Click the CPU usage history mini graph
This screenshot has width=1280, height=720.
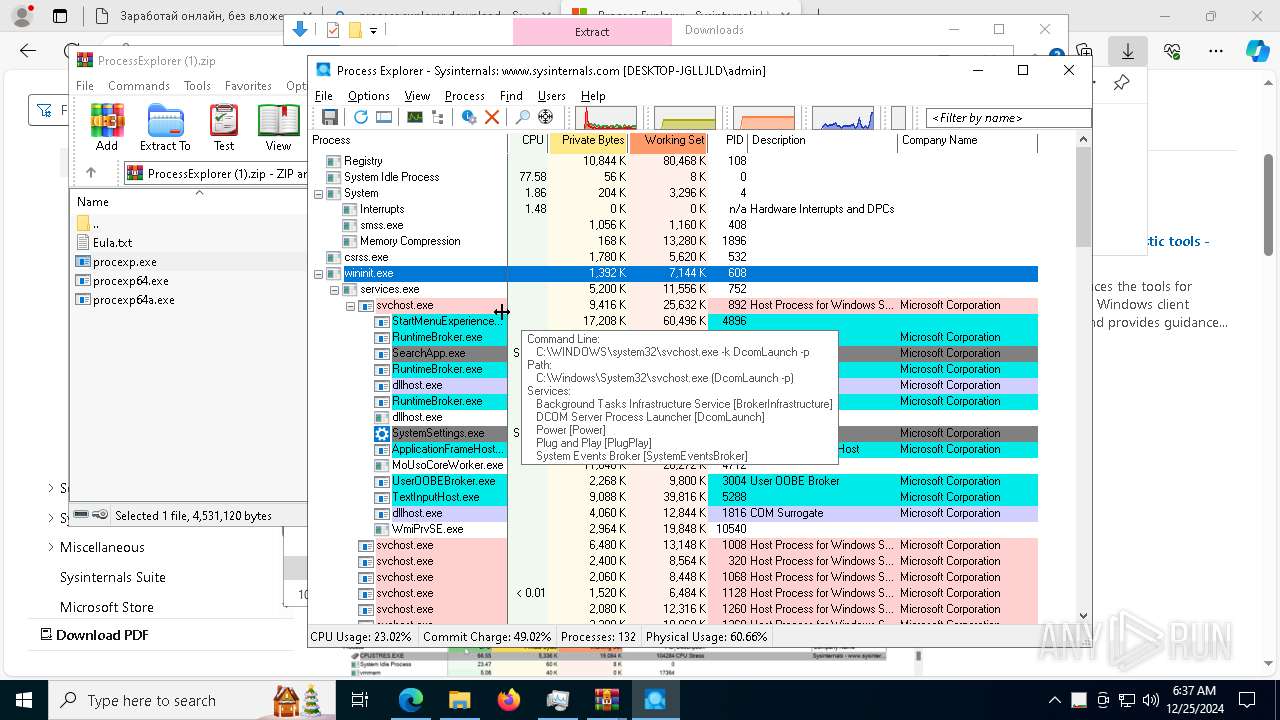(606, 118)
